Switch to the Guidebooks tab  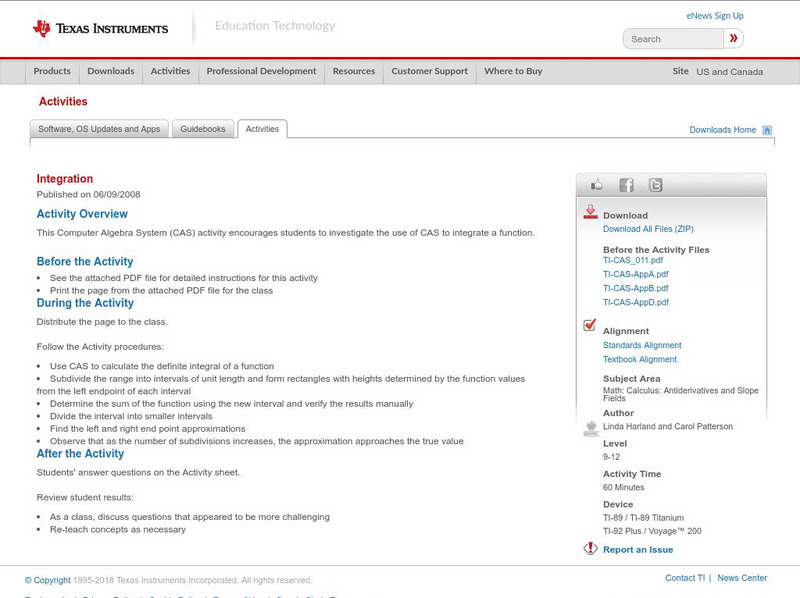point(203,128)
